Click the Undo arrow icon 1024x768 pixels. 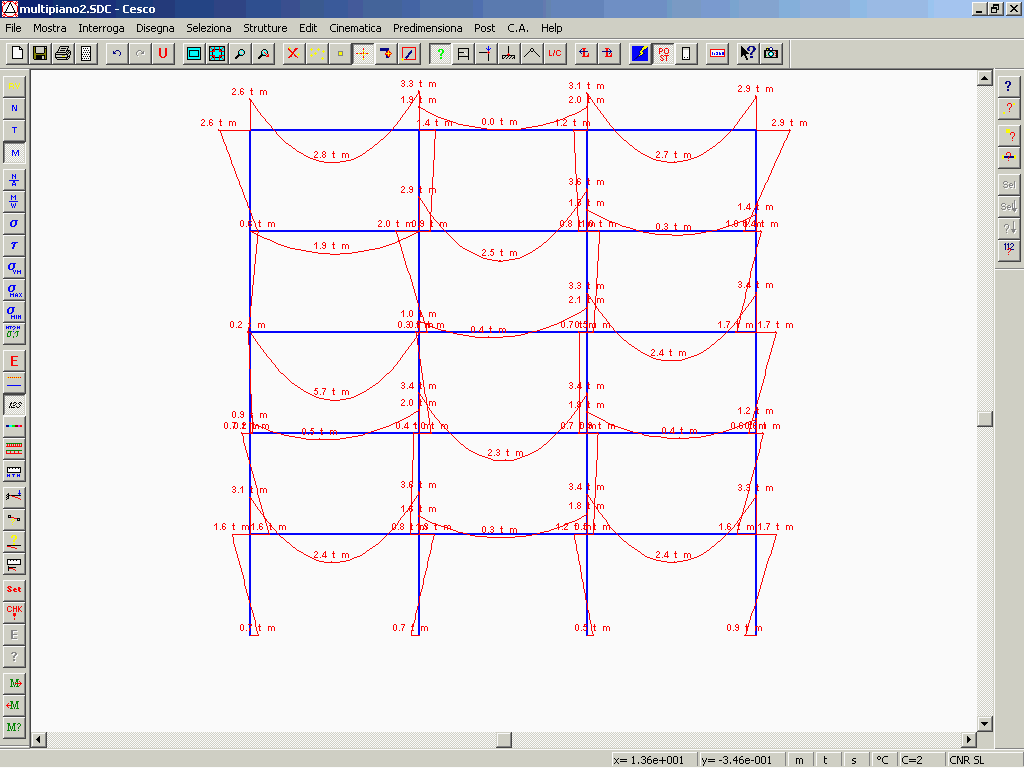pyautogui.click(x=117, y=53)
